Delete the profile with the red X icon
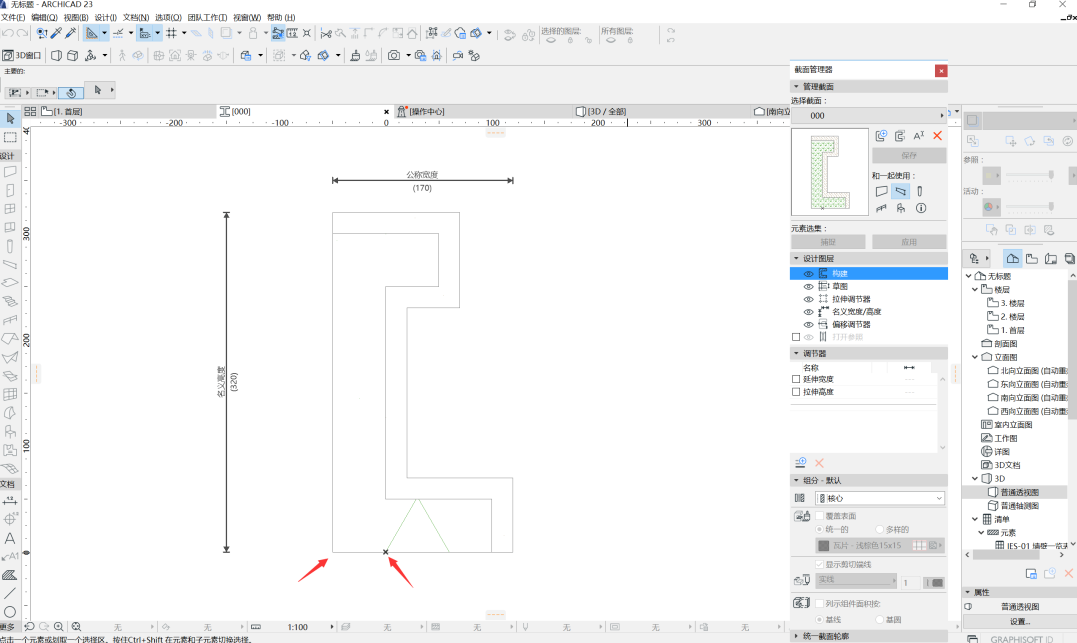Screen dimensions: 1077x643 point(938,136)
